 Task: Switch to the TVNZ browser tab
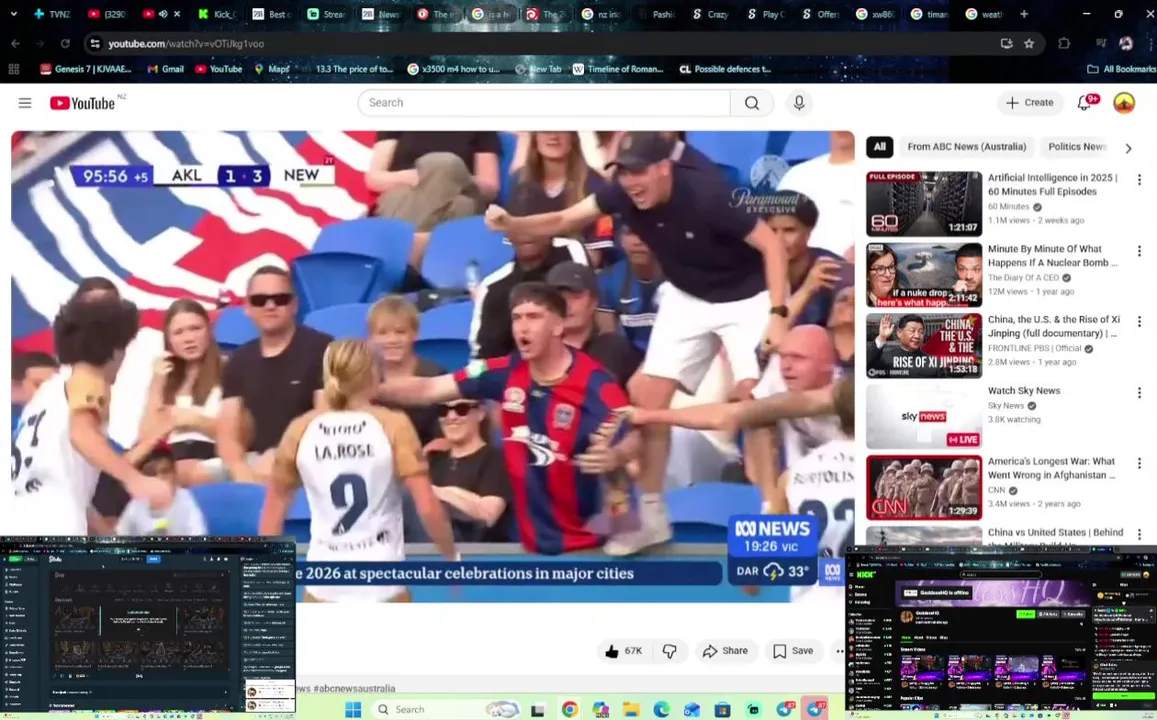(52, 14)
